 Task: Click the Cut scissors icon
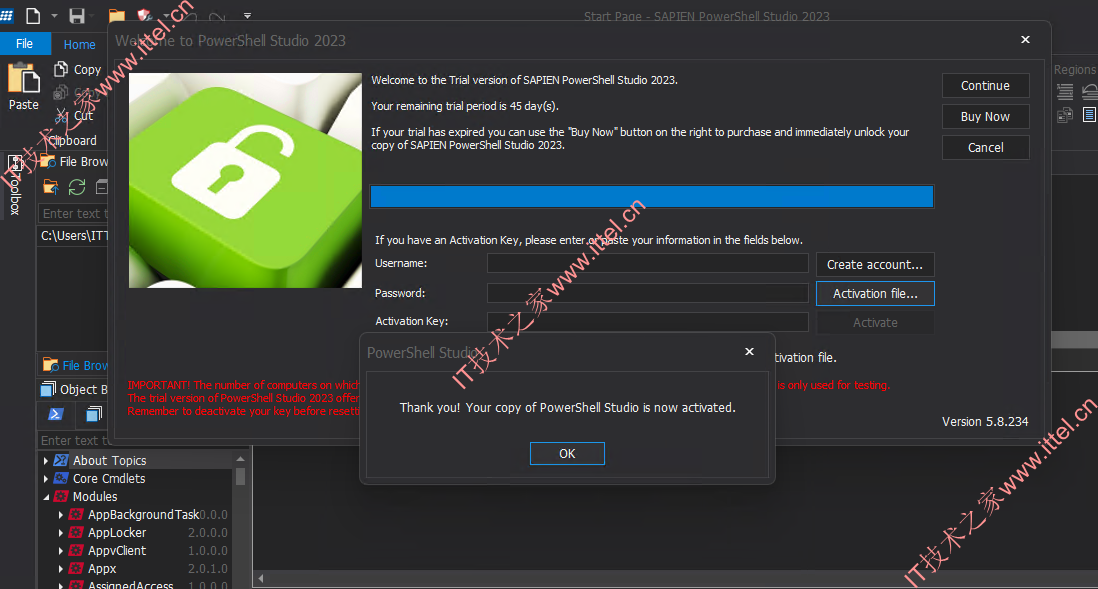click(x=62, y=116)
